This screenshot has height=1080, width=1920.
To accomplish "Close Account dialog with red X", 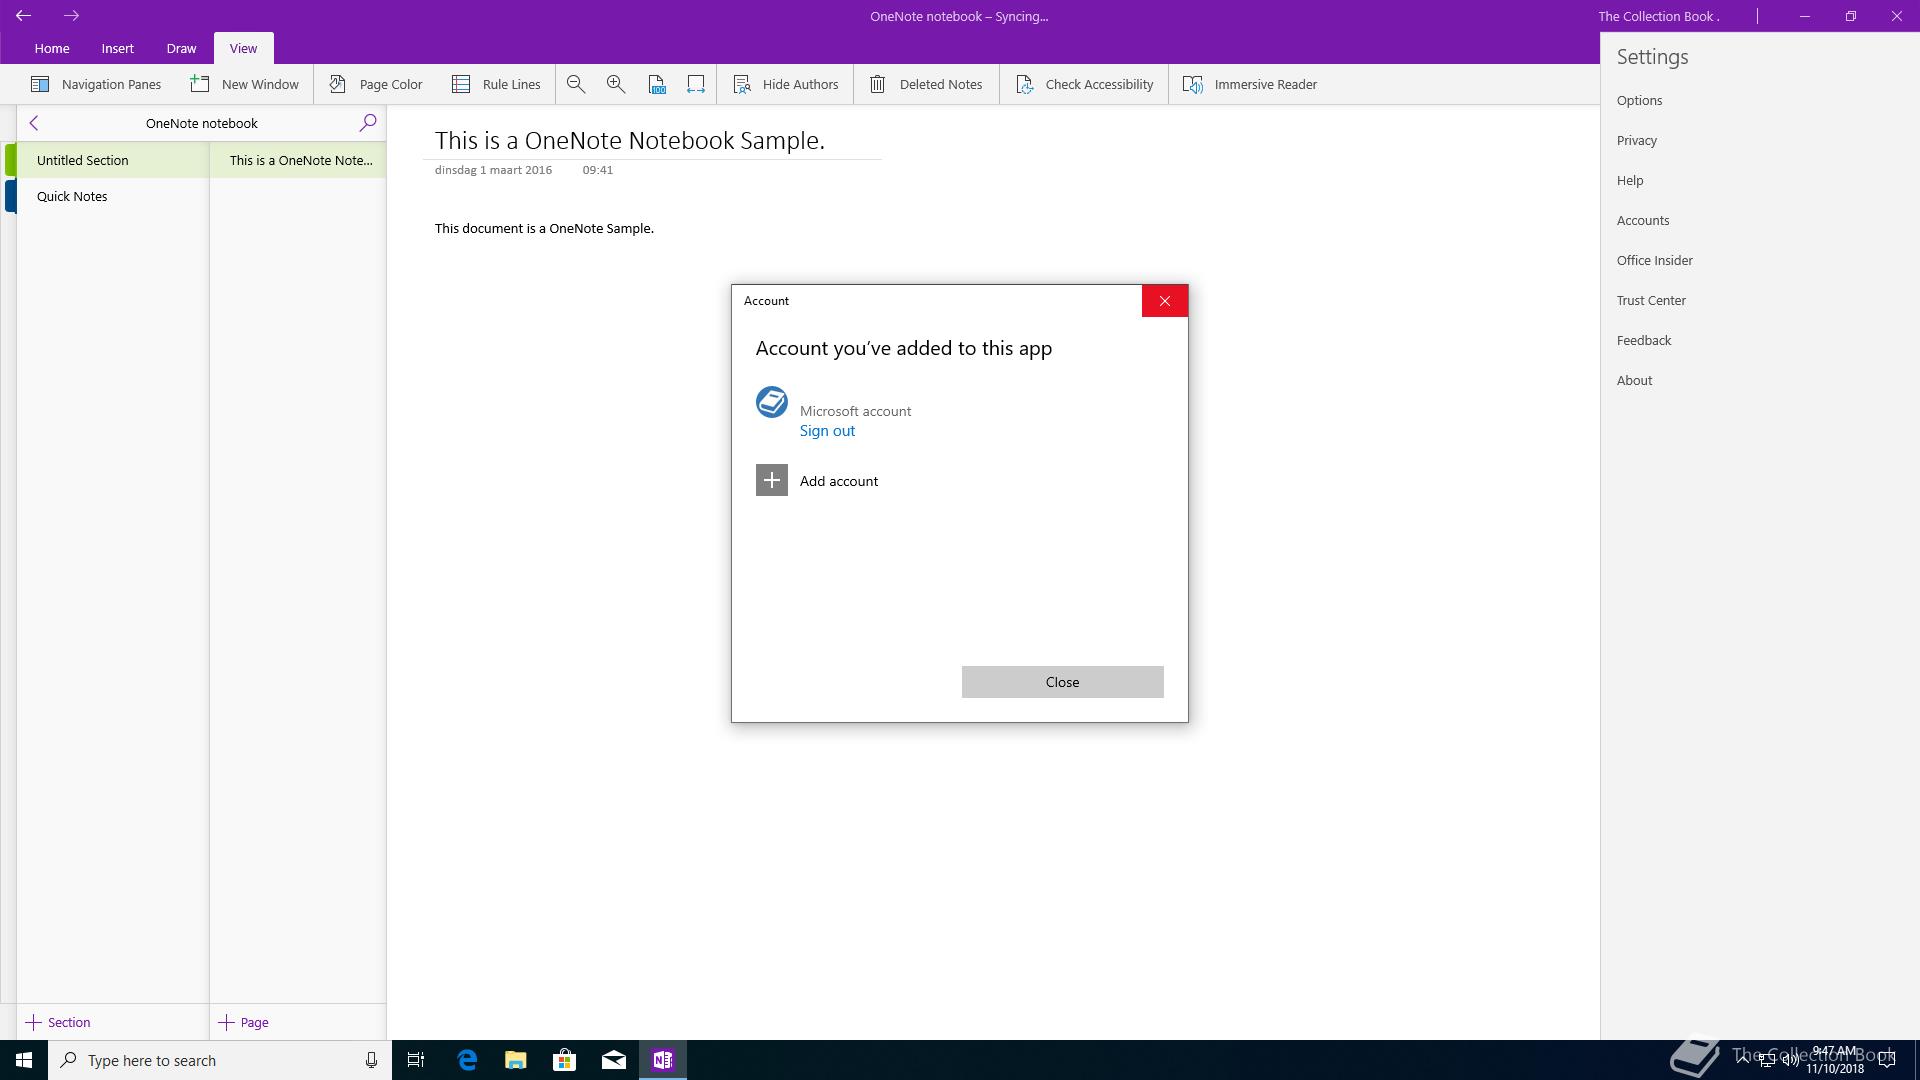I will 1165,301.
